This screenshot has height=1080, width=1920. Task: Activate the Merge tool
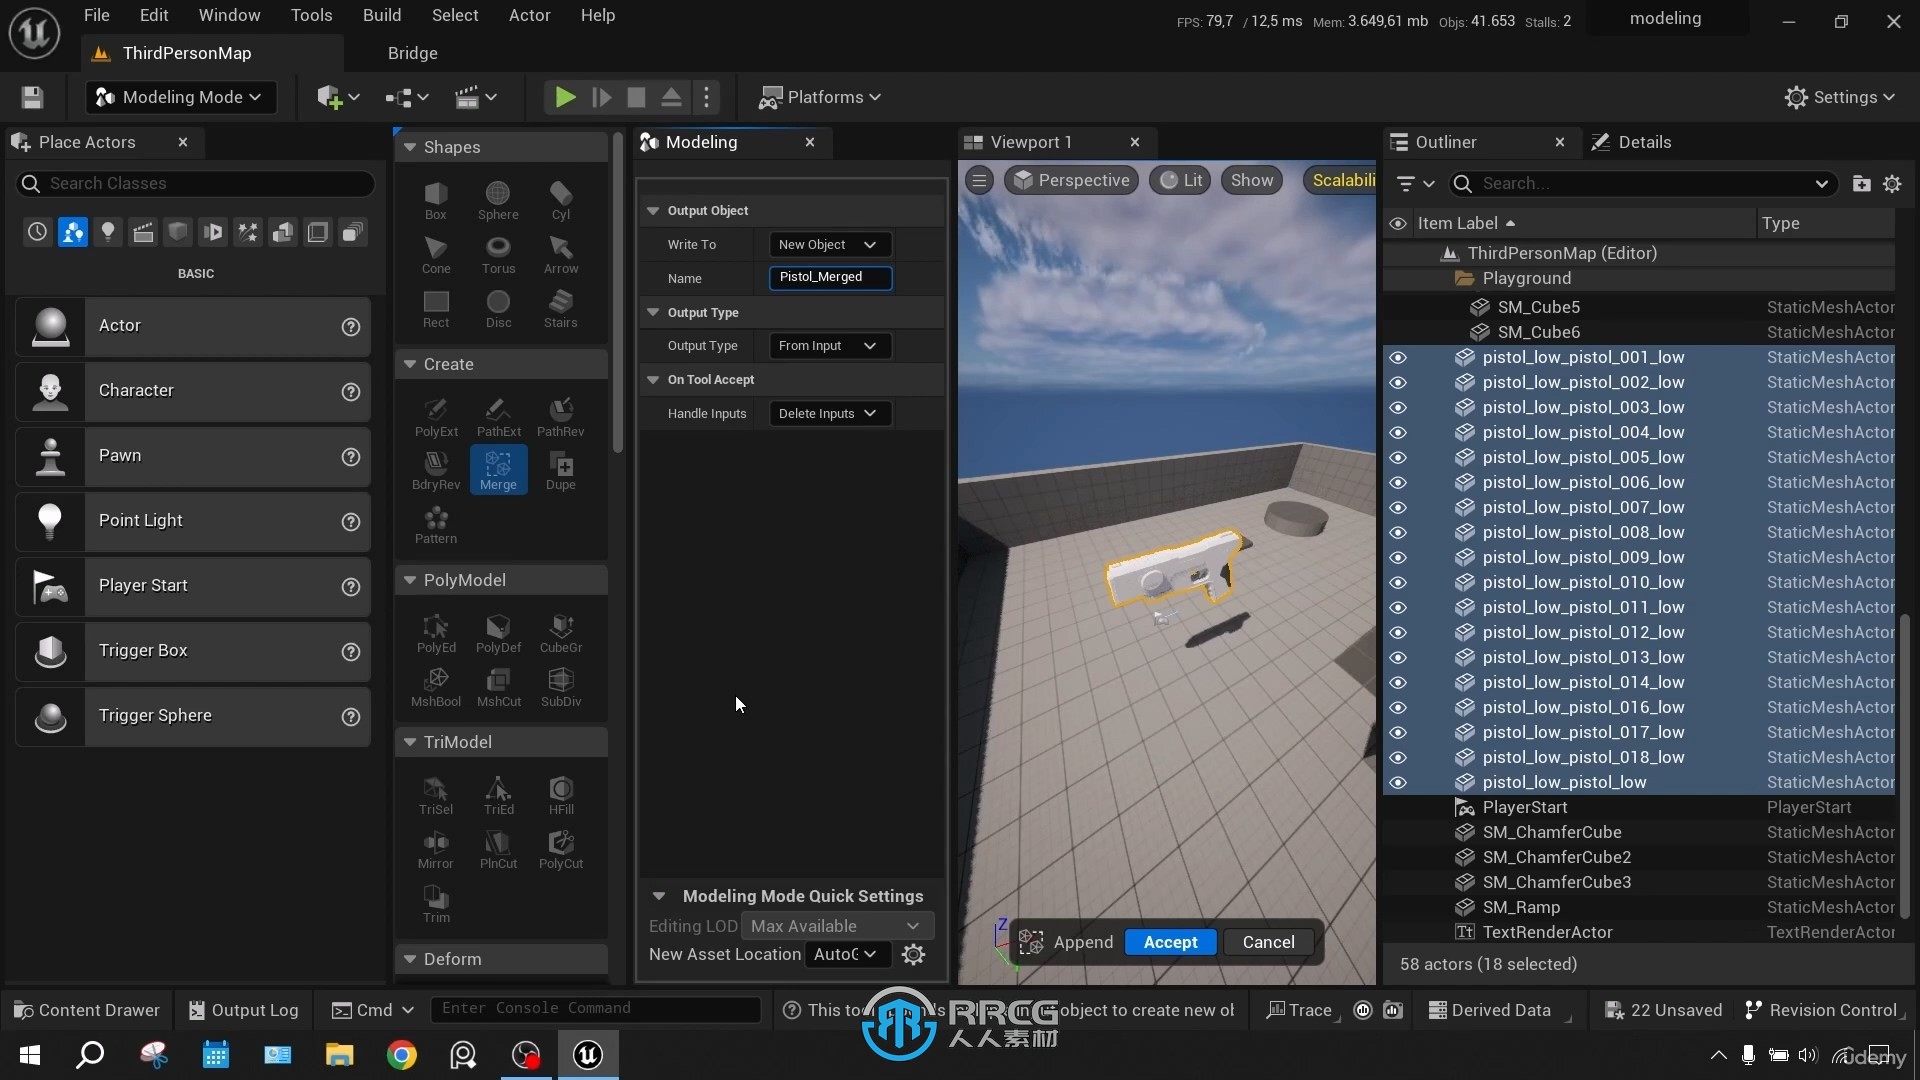pyautogui.click(x=498, y=470)
